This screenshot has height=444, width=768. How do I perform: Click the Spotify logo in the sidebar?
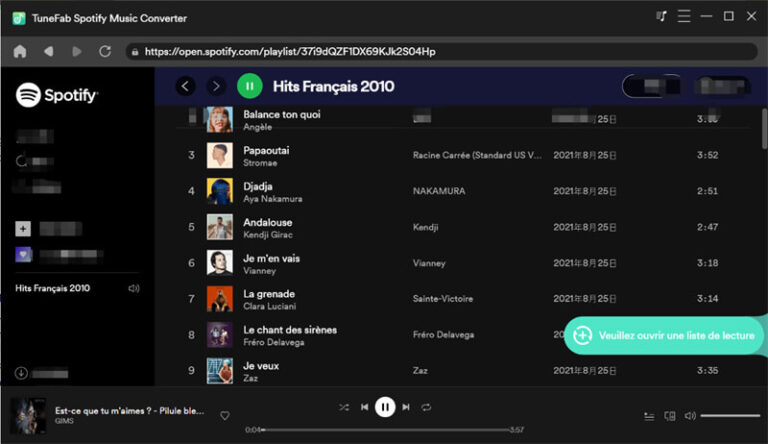pyautogui.click(x=57, y=95)
